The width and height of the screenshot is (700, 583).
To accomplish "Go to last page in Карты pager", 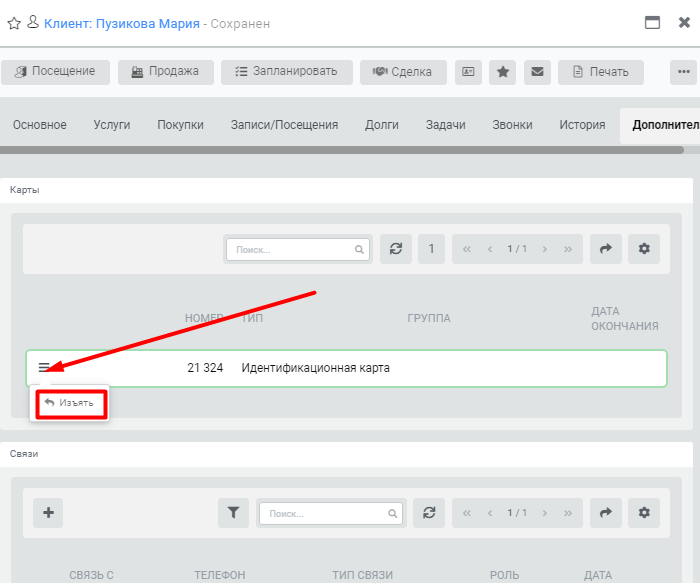I will (x=568, y=249).
